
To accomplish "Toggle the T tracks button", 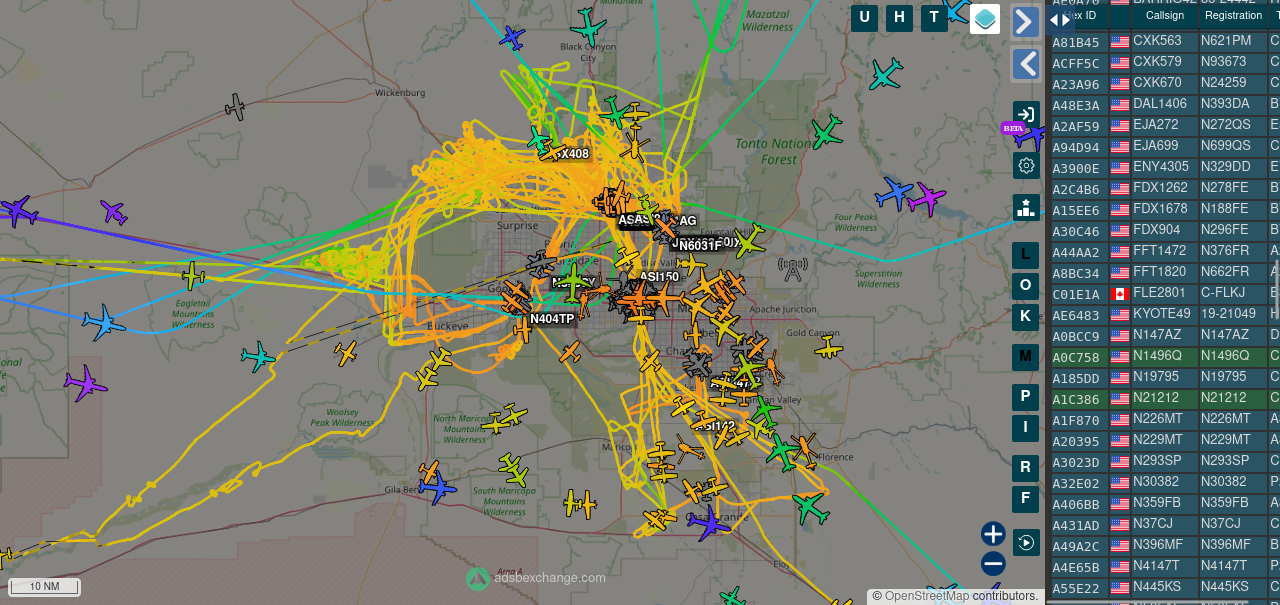I will point(934,17).
